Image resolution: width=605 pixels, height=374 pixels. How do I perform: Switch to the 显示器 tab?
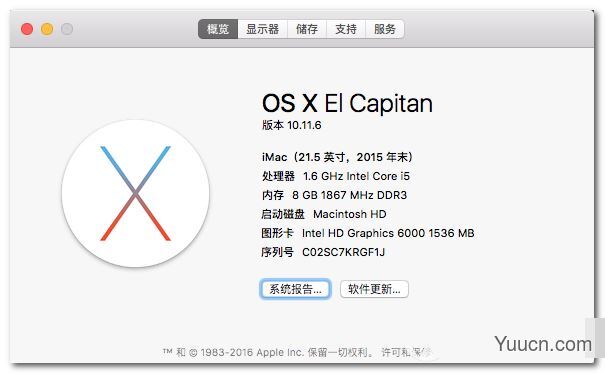[x=262, y=29]
